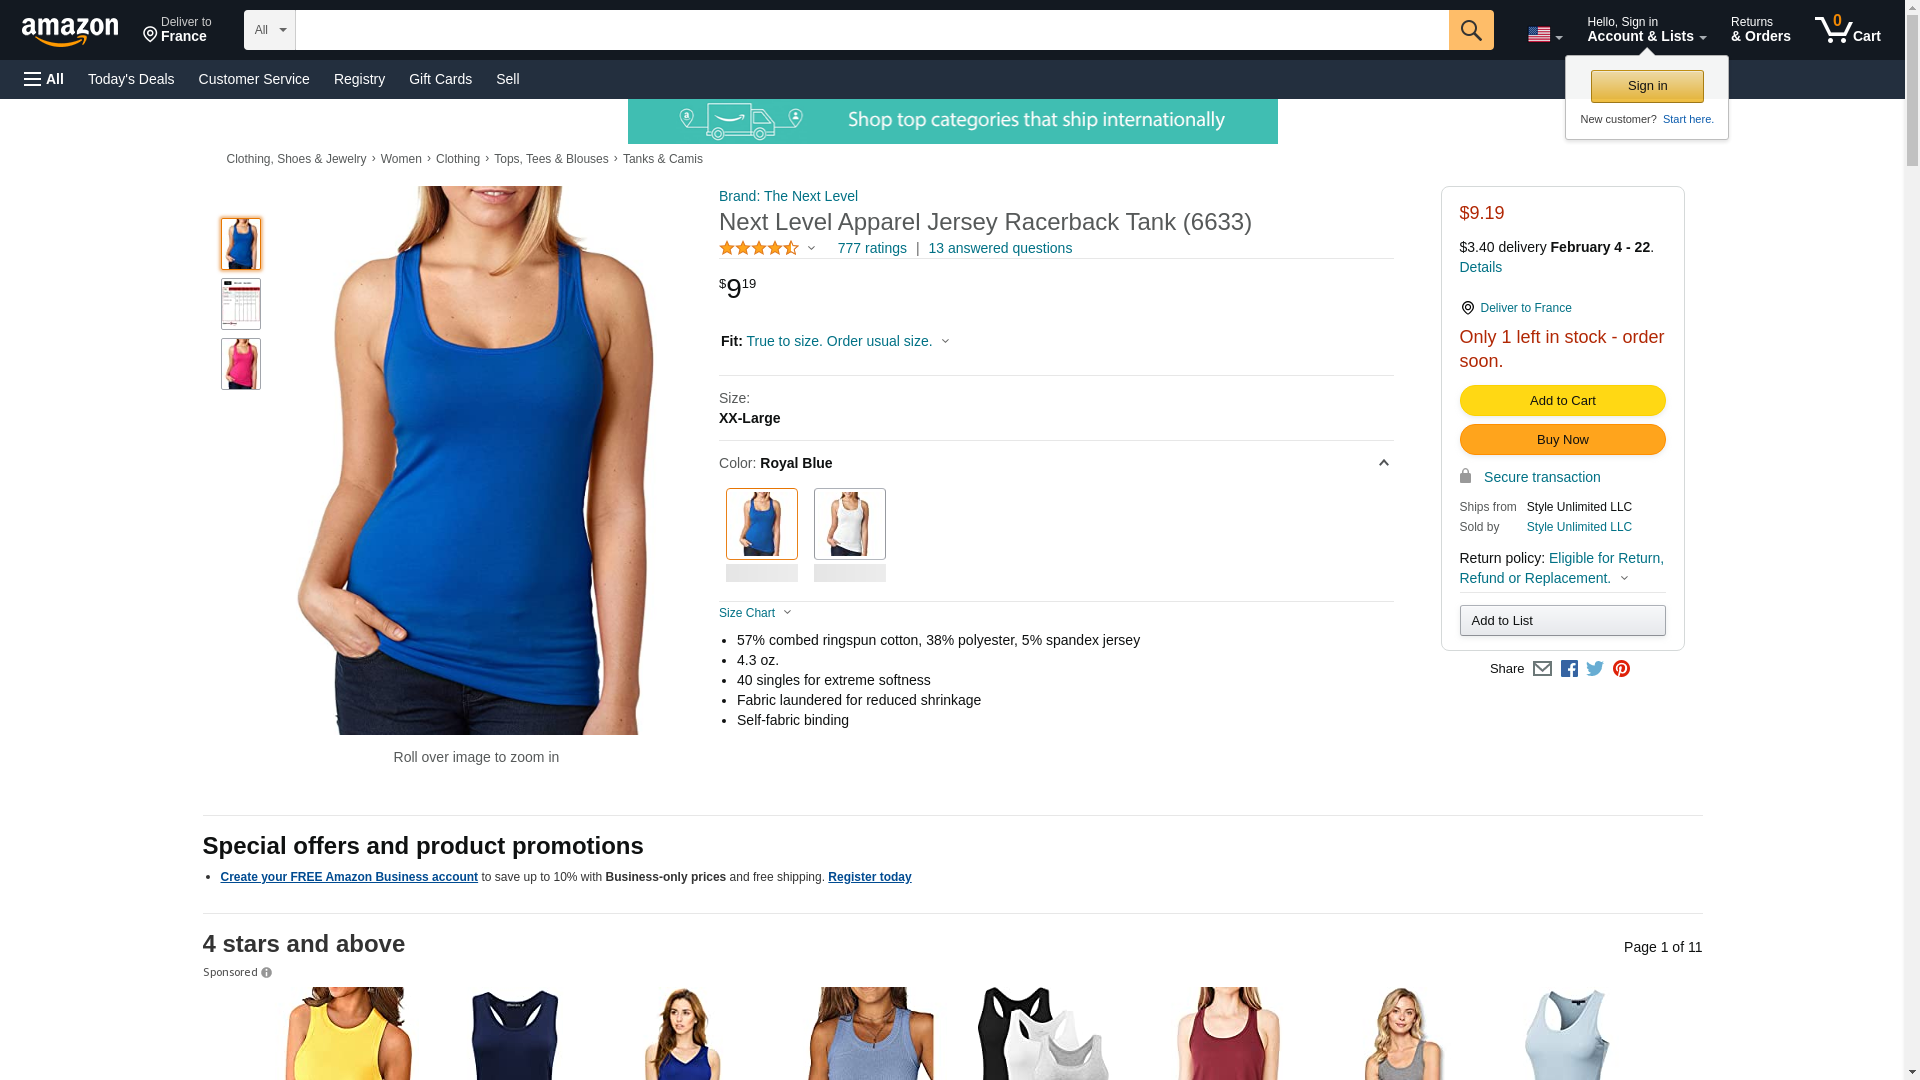
Task: Expand the US flag language selector
Action: pos(1545,35)
